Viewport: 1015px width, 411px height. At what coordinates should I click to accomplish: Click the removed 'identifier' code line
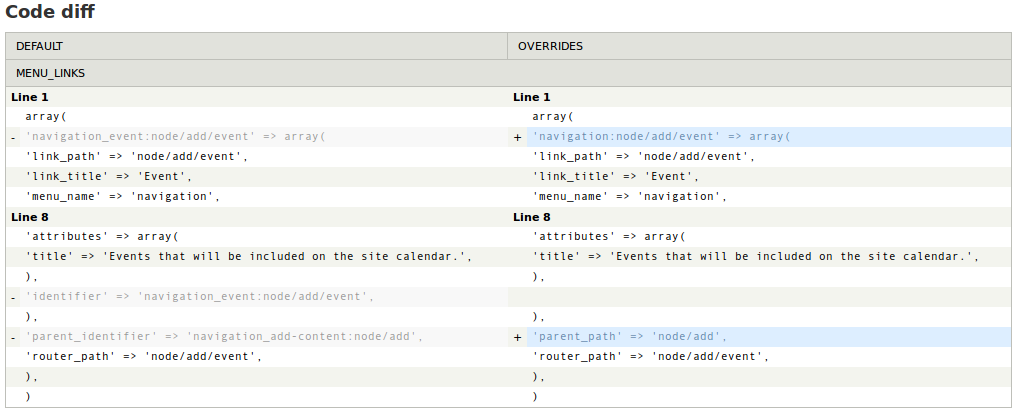click(x=199, y=297)
